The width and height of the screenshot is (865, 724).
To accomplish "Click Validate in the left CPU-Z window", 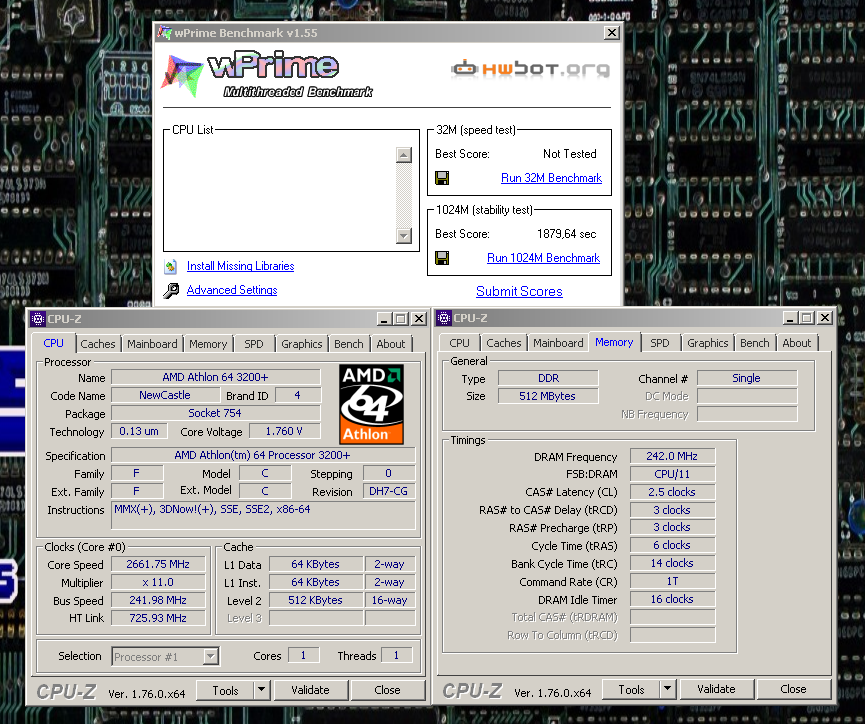I will (311, 690).
